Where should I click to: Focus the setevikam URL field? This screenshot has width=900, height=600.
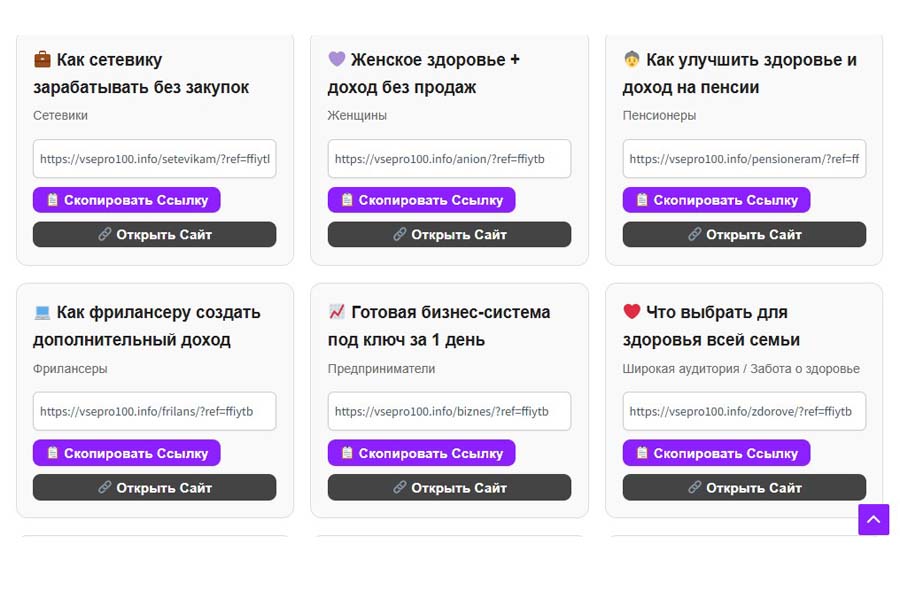click(155, 159)
